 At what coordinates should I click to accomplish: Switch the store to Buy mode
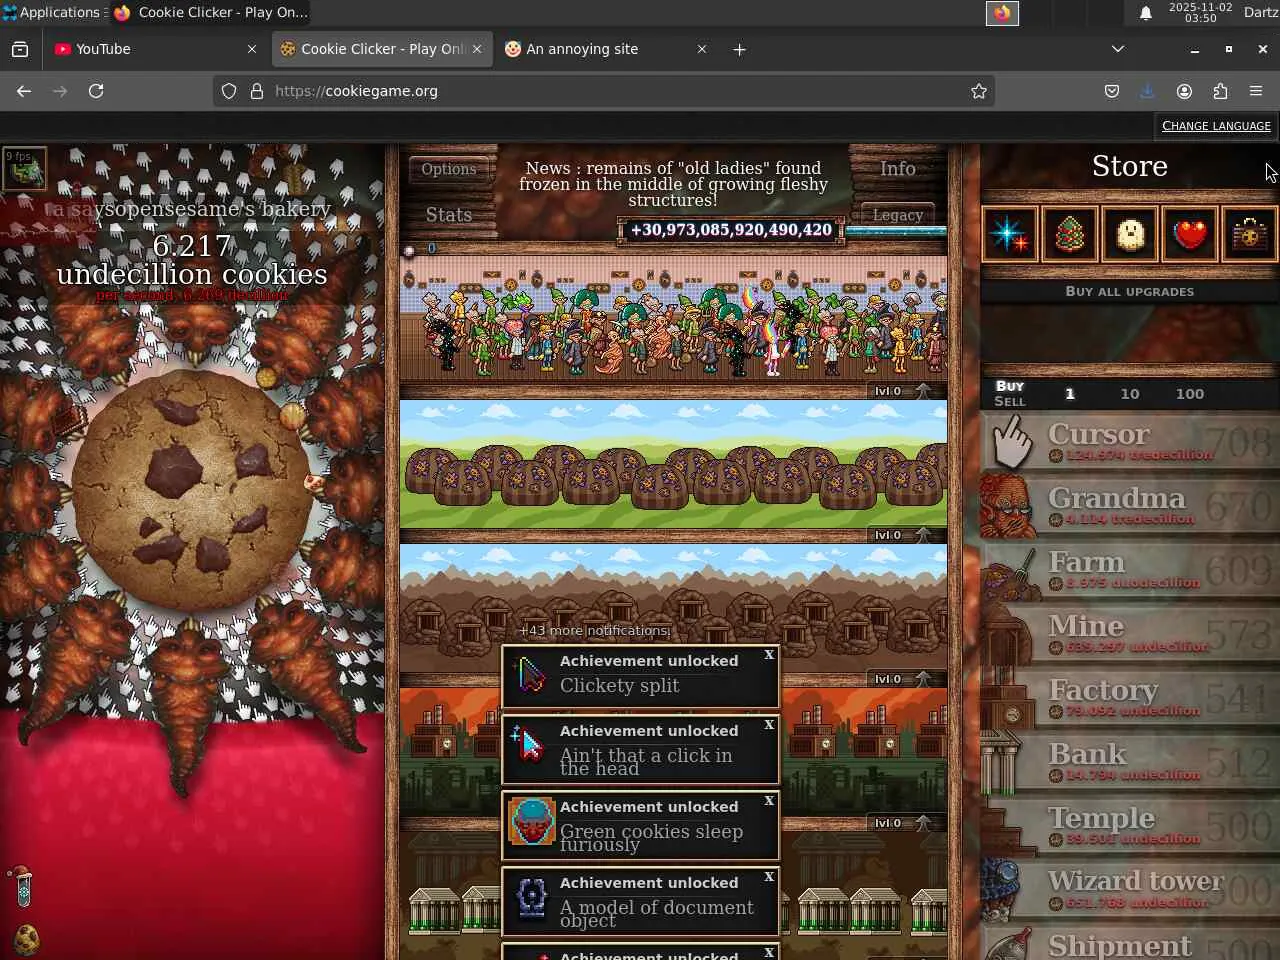point(1010,386)
